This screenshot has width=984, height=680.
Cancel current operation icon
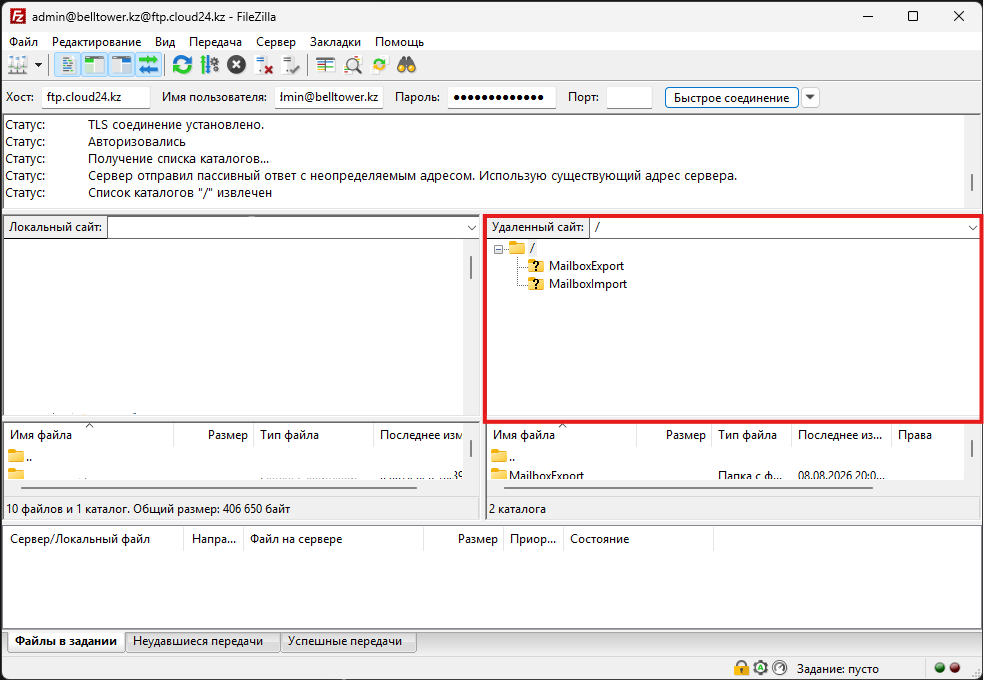(x=236, y=65)
